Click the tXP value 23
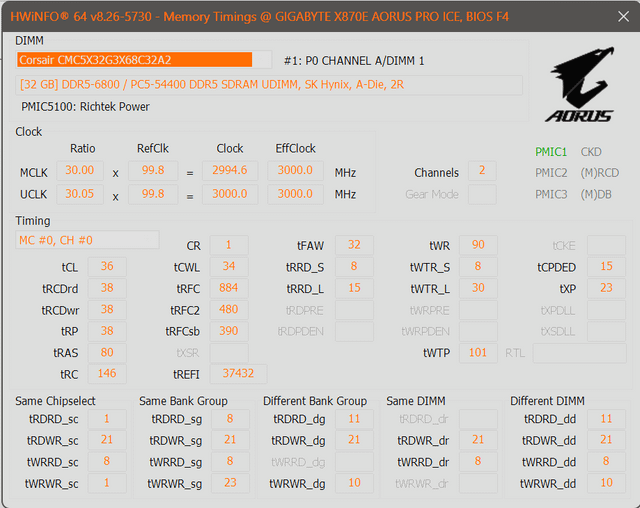 tap(606, 288)
